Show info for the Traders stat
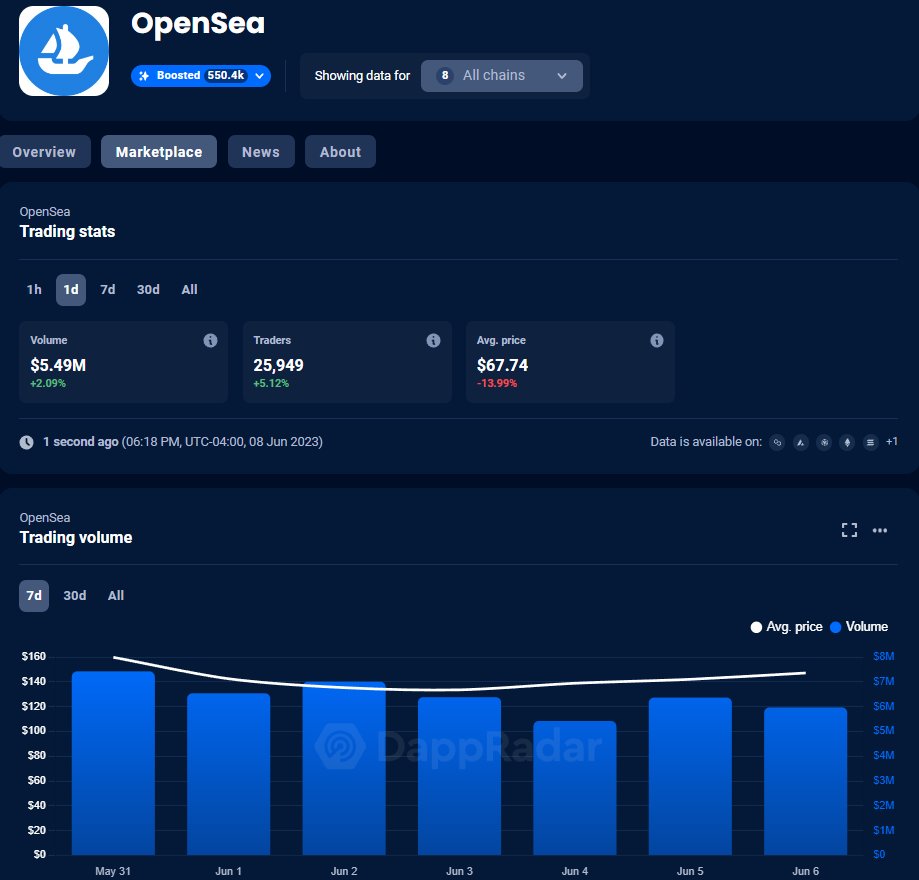Image resolution: width=919 pixels, height=880 pixels. pos(433,341)
